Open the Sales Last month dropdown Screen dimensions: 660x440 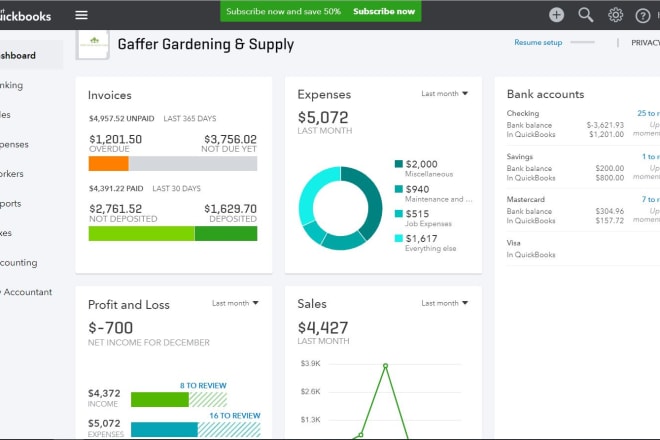click(x=444, y=303)
